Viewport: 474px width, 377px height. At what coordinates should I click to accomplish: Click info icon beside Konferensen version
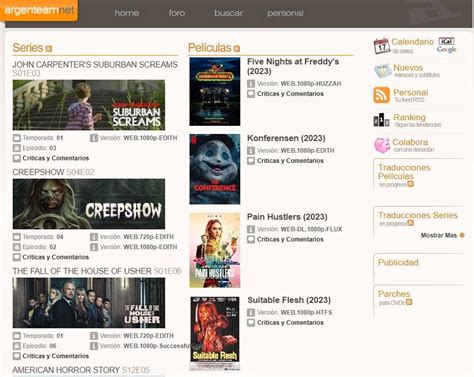click(x=251, y=151)
